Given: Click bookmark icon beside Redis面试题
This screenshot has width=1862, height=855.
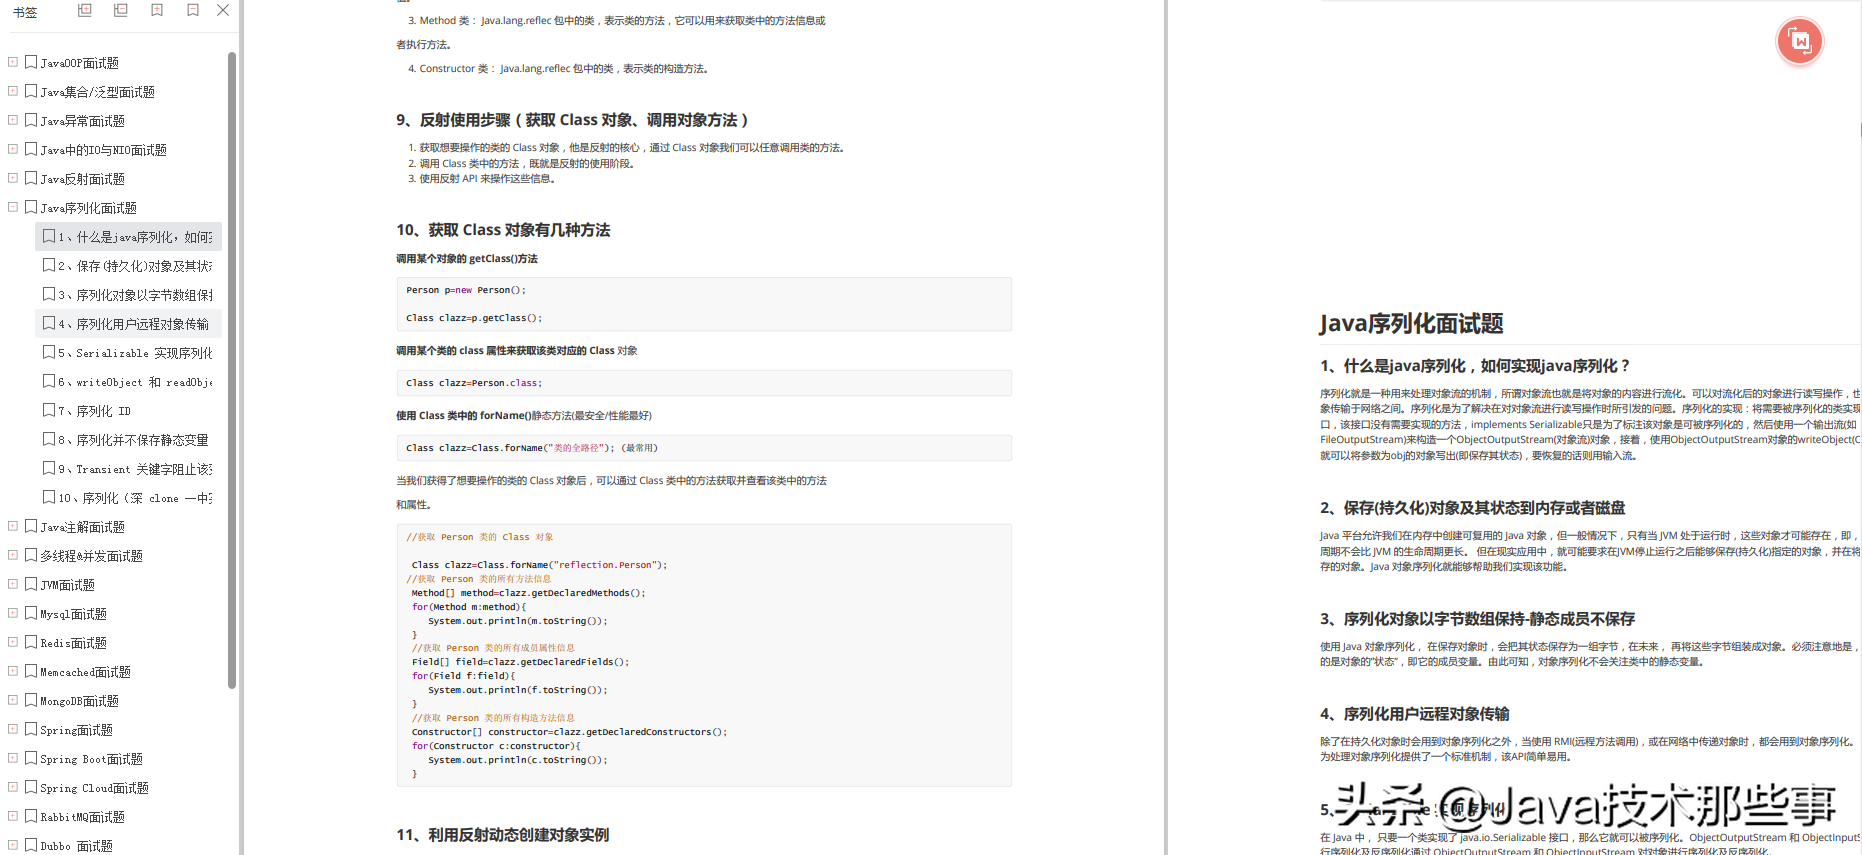Looking at the screenshot, I should [31, 642].
